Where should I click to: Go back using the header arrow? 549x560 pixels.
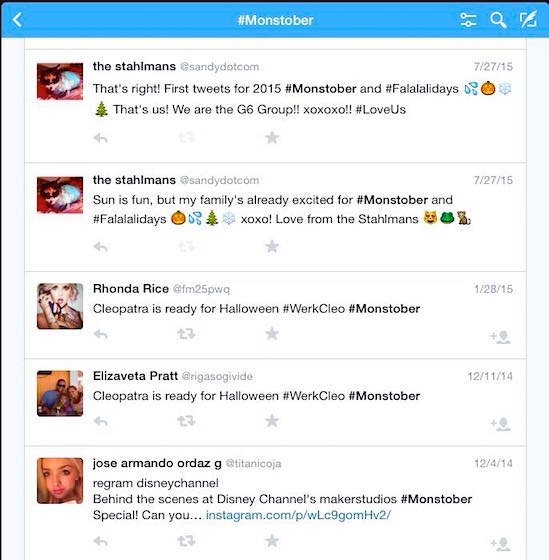click(17, 20)
